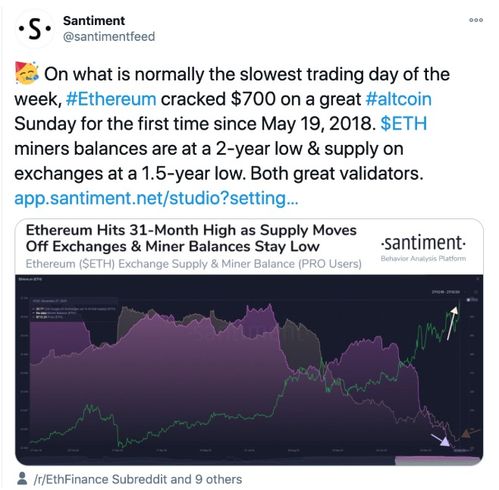
Task: Open the @santimentfeed handle
Action: point(109,36)
